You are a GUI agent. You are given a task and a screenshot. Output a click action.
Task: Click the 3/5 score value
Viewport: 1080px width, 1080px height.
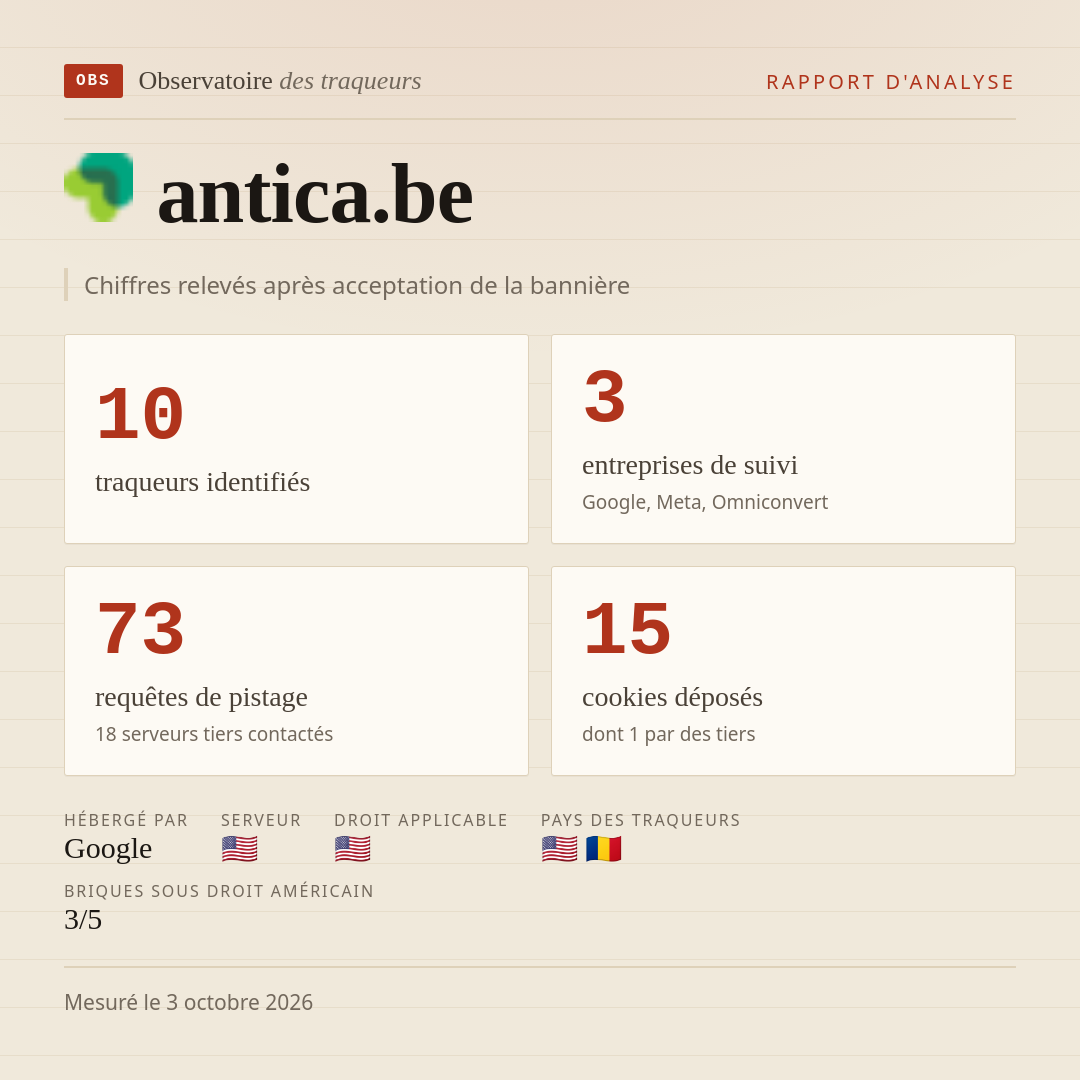pos(83,920)
